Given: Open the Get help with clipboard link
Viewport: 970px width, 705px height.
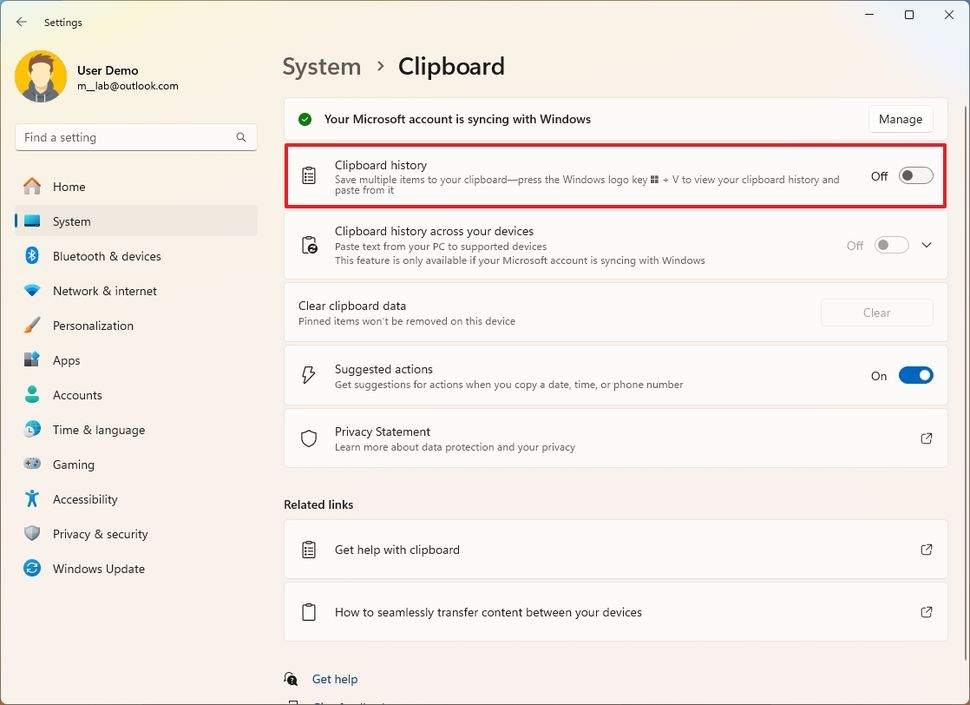Looking at the screenshot, I should click(x=396, y=549).
